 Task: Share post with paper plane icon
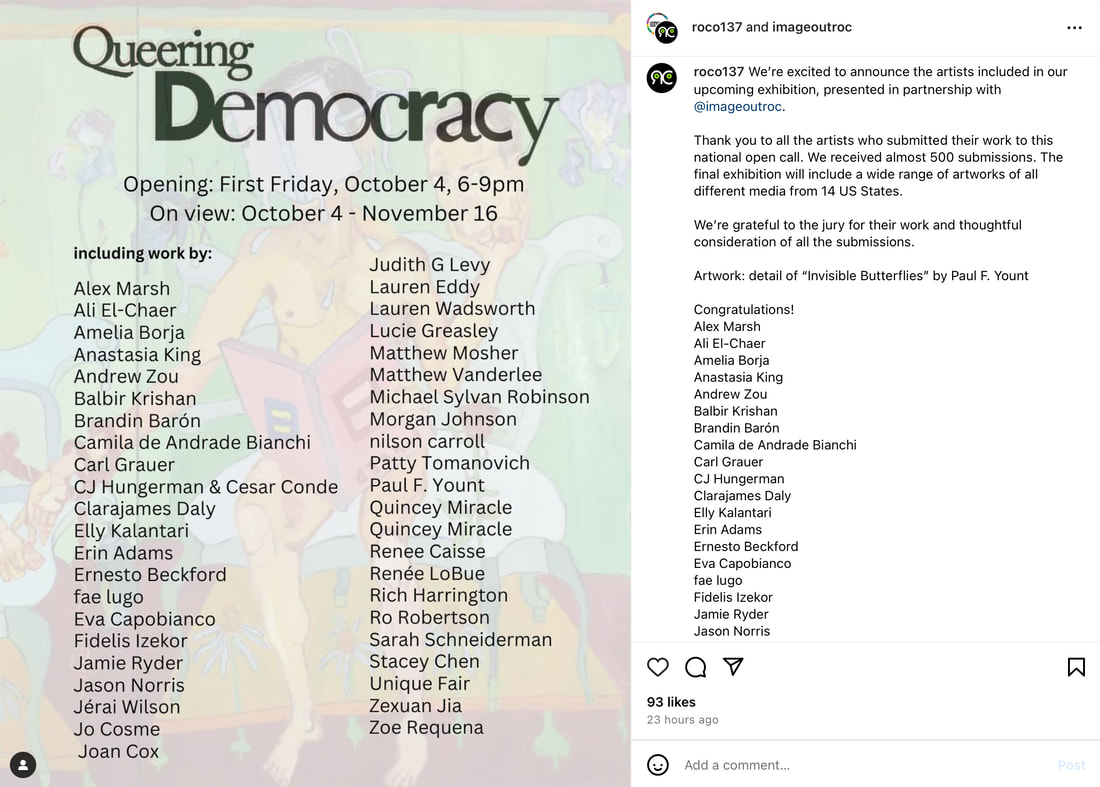pyautogui.click(x=733, y=666)
